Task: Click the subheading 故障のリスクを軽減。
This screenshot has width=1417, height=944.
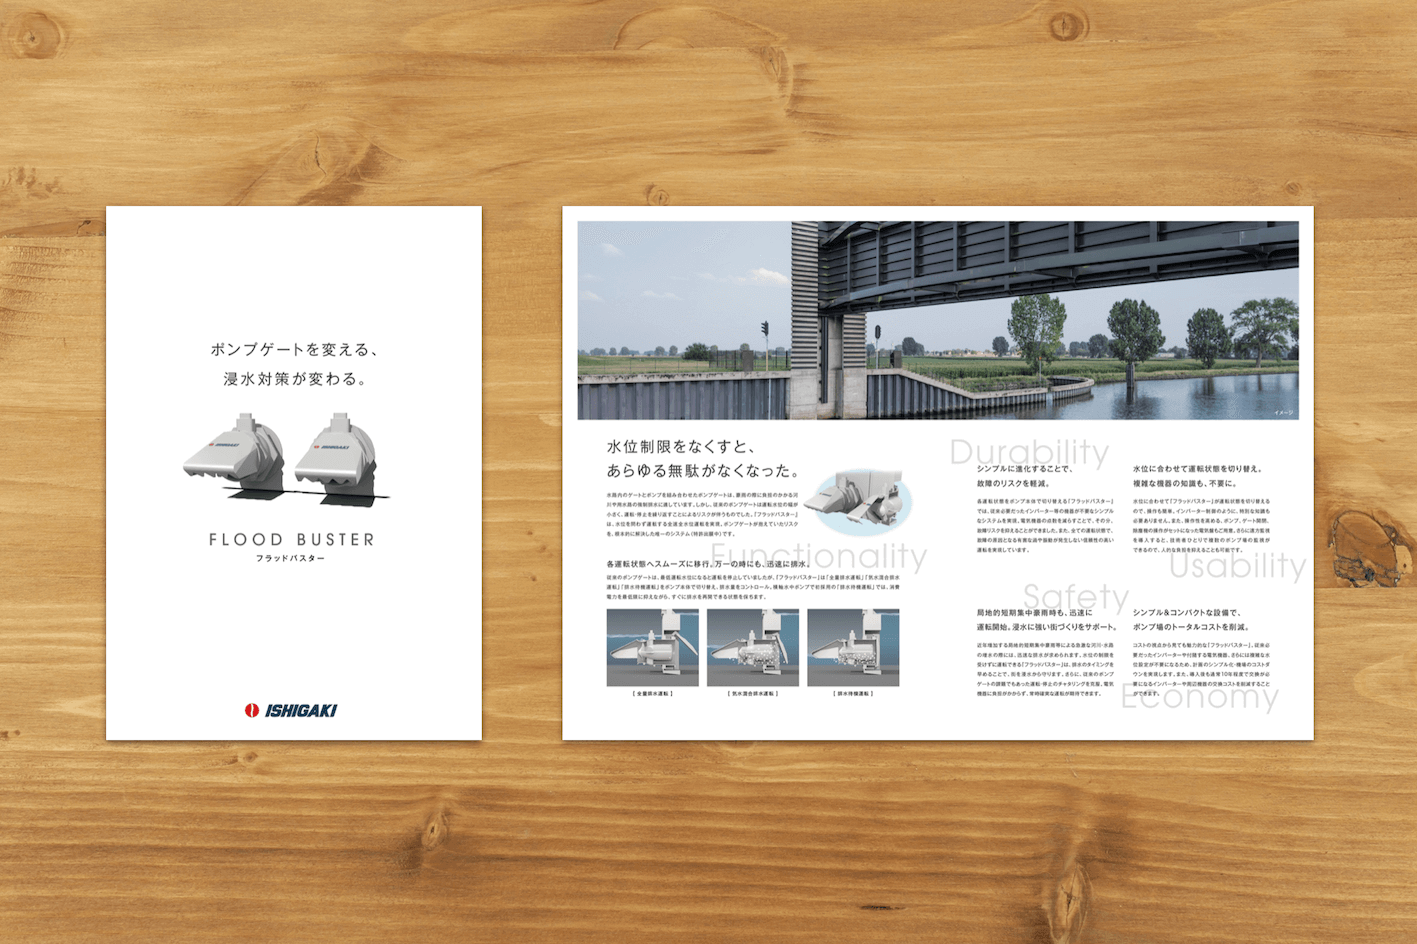Action: coord(1012,483)
